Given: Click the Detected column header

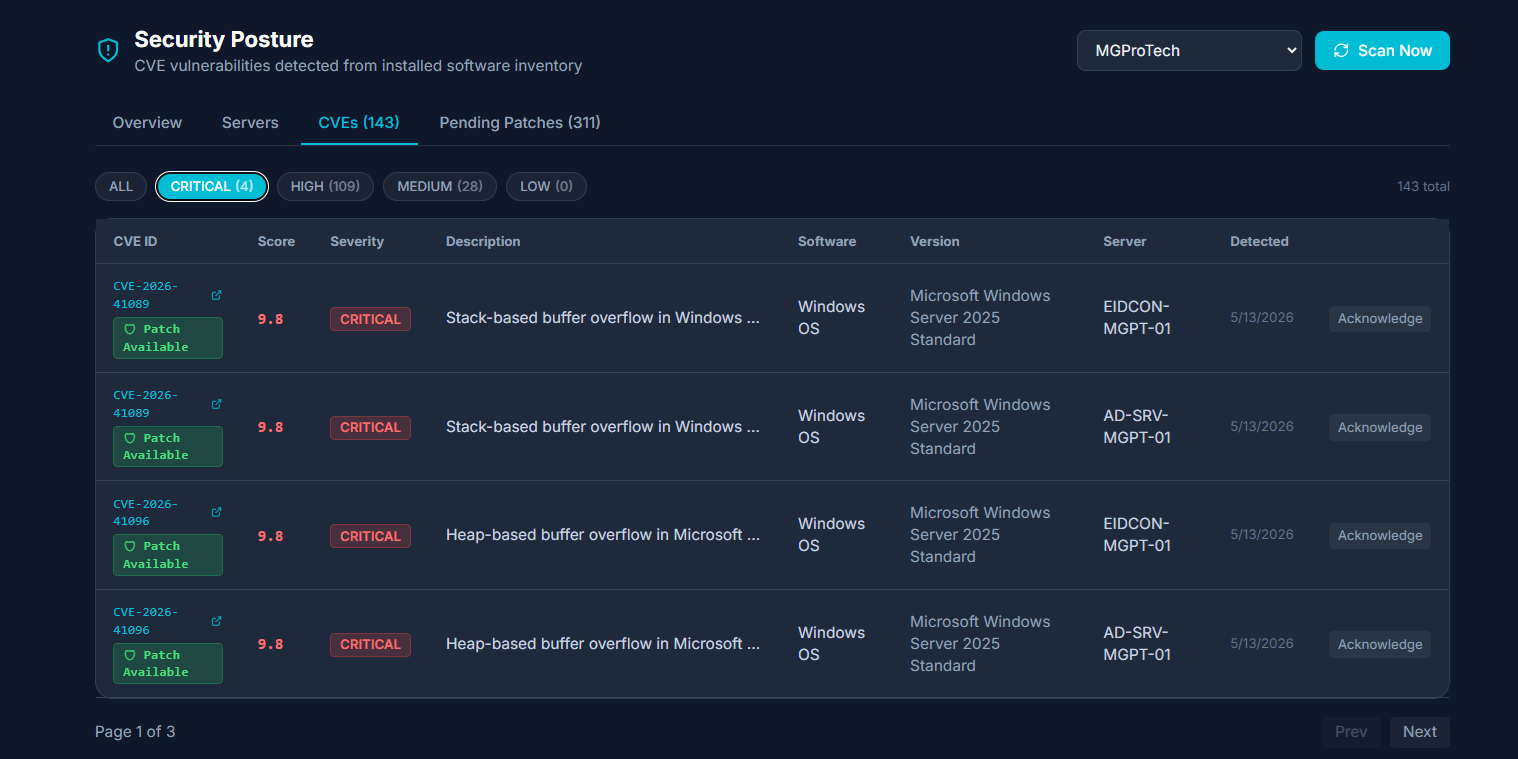Looking at the screenshot, I should click(x=1259, y=241).
